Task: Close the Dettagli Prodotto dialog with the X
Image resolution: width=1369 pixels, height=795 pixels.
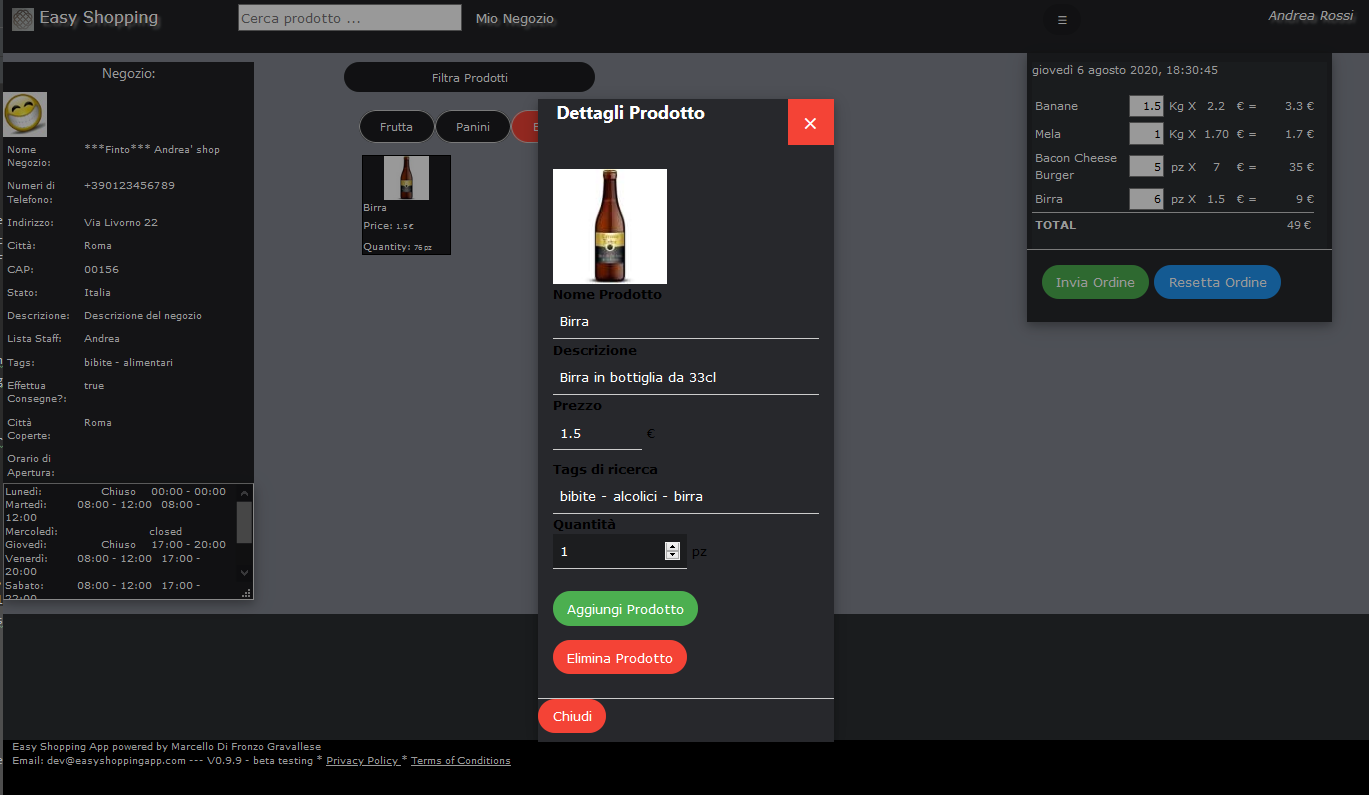Action: click(x=811, y=123)
